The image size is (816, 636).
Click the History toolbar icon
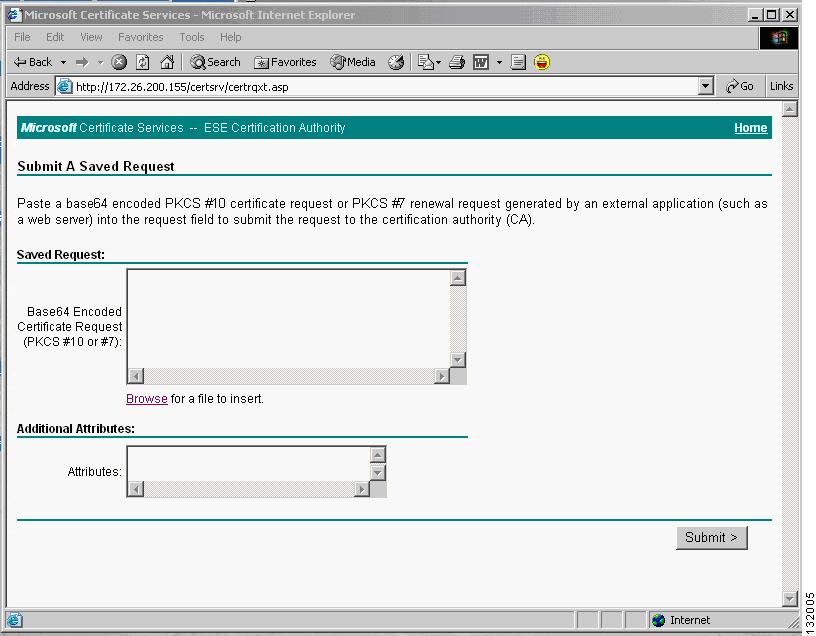point(396,62)
